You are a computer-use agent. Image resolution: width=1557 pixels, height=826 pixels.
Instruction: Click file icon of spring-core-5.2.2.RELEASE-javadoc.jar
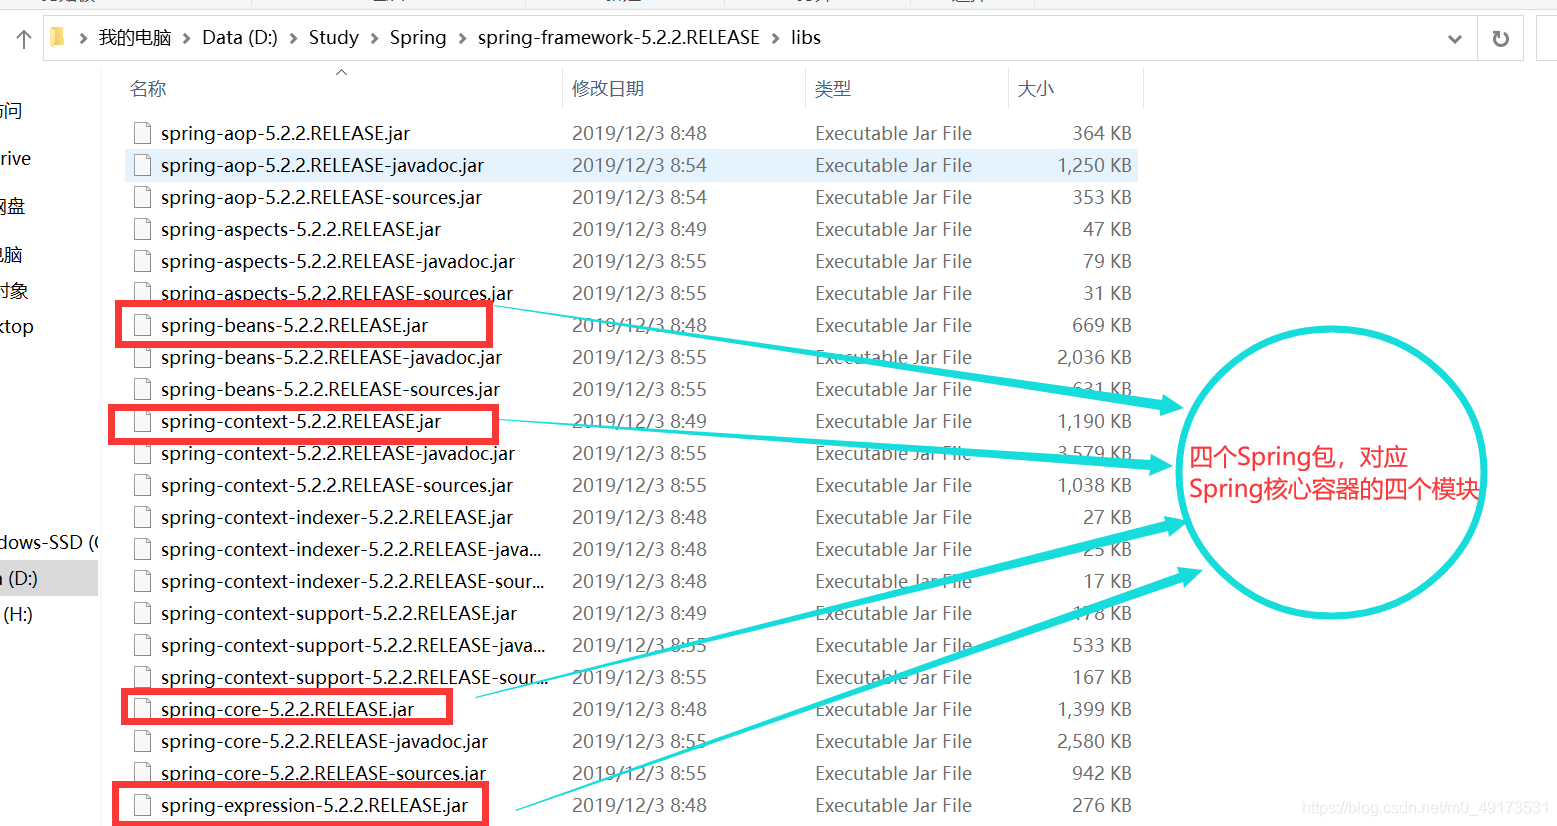pos(143,741)
